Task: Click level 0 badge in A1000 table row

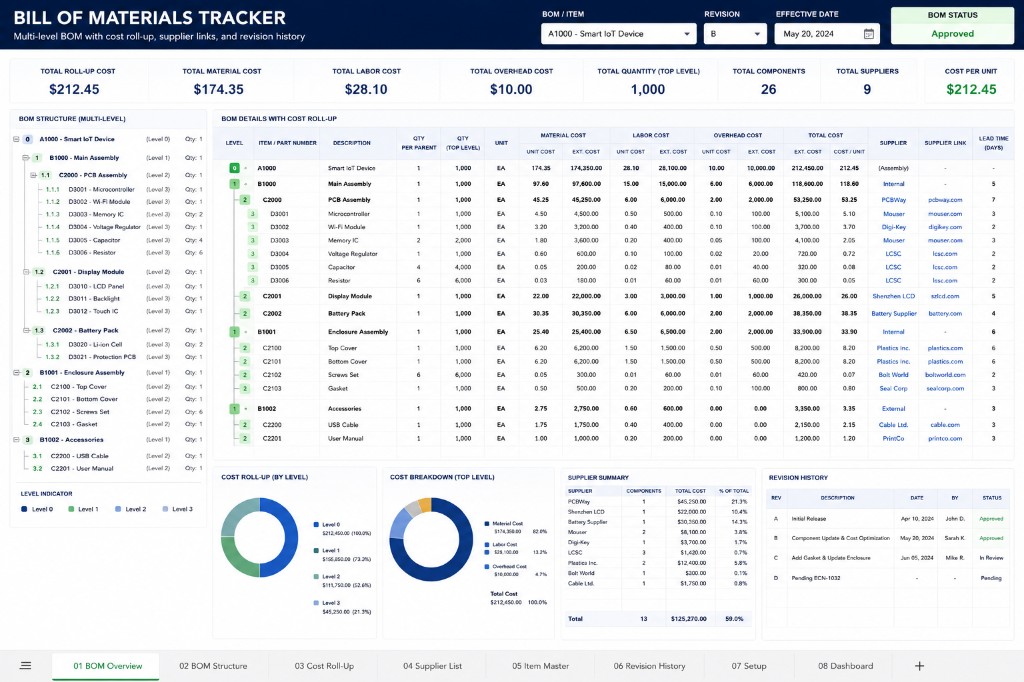Action: 234,168
